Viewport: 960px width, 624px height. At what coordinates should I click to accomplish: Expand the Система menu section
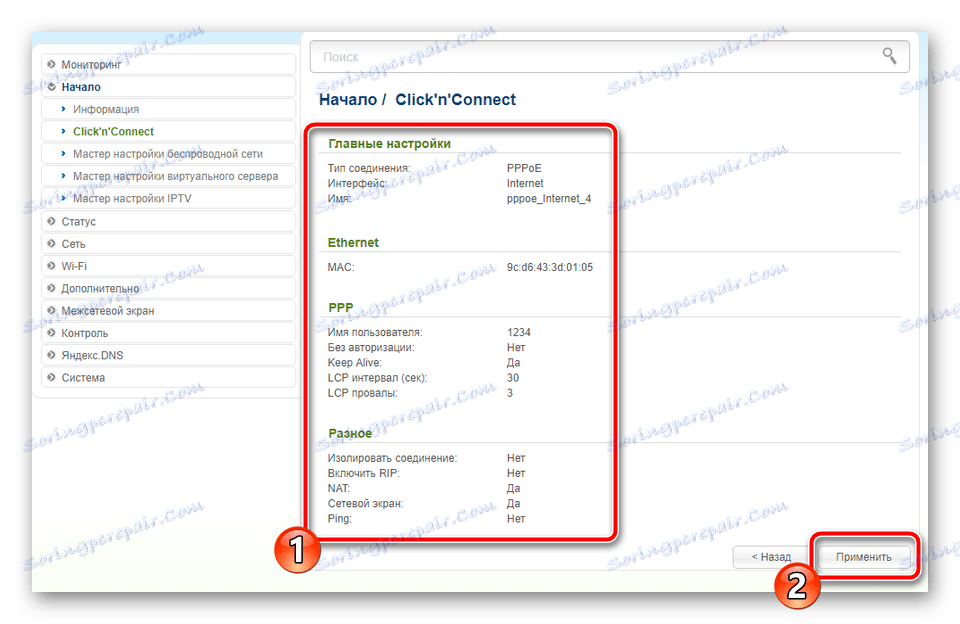point(168,378)
